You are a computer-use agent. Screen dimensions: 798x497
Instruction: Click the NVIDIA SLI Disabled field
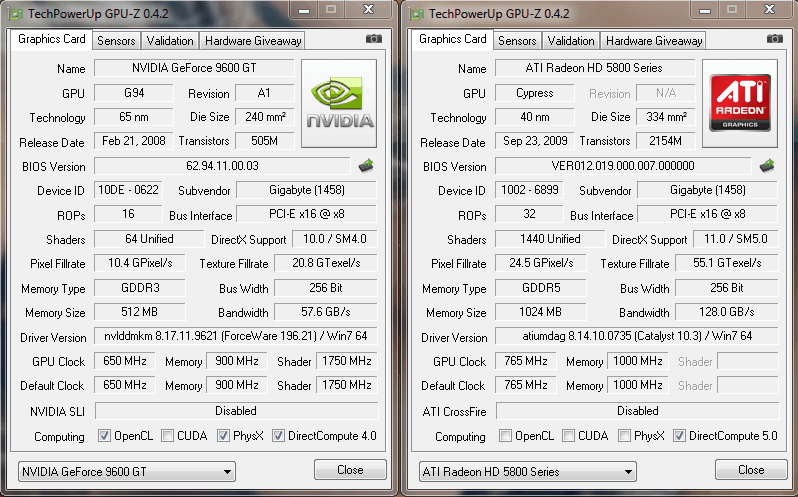(236, 411)
